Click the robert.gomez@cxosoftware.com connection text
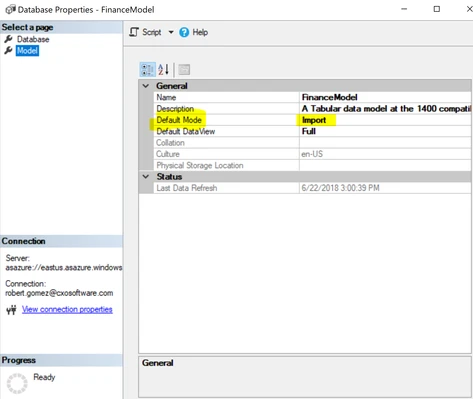The width and height of the screenshot is (473, 399). coord(59,293)
